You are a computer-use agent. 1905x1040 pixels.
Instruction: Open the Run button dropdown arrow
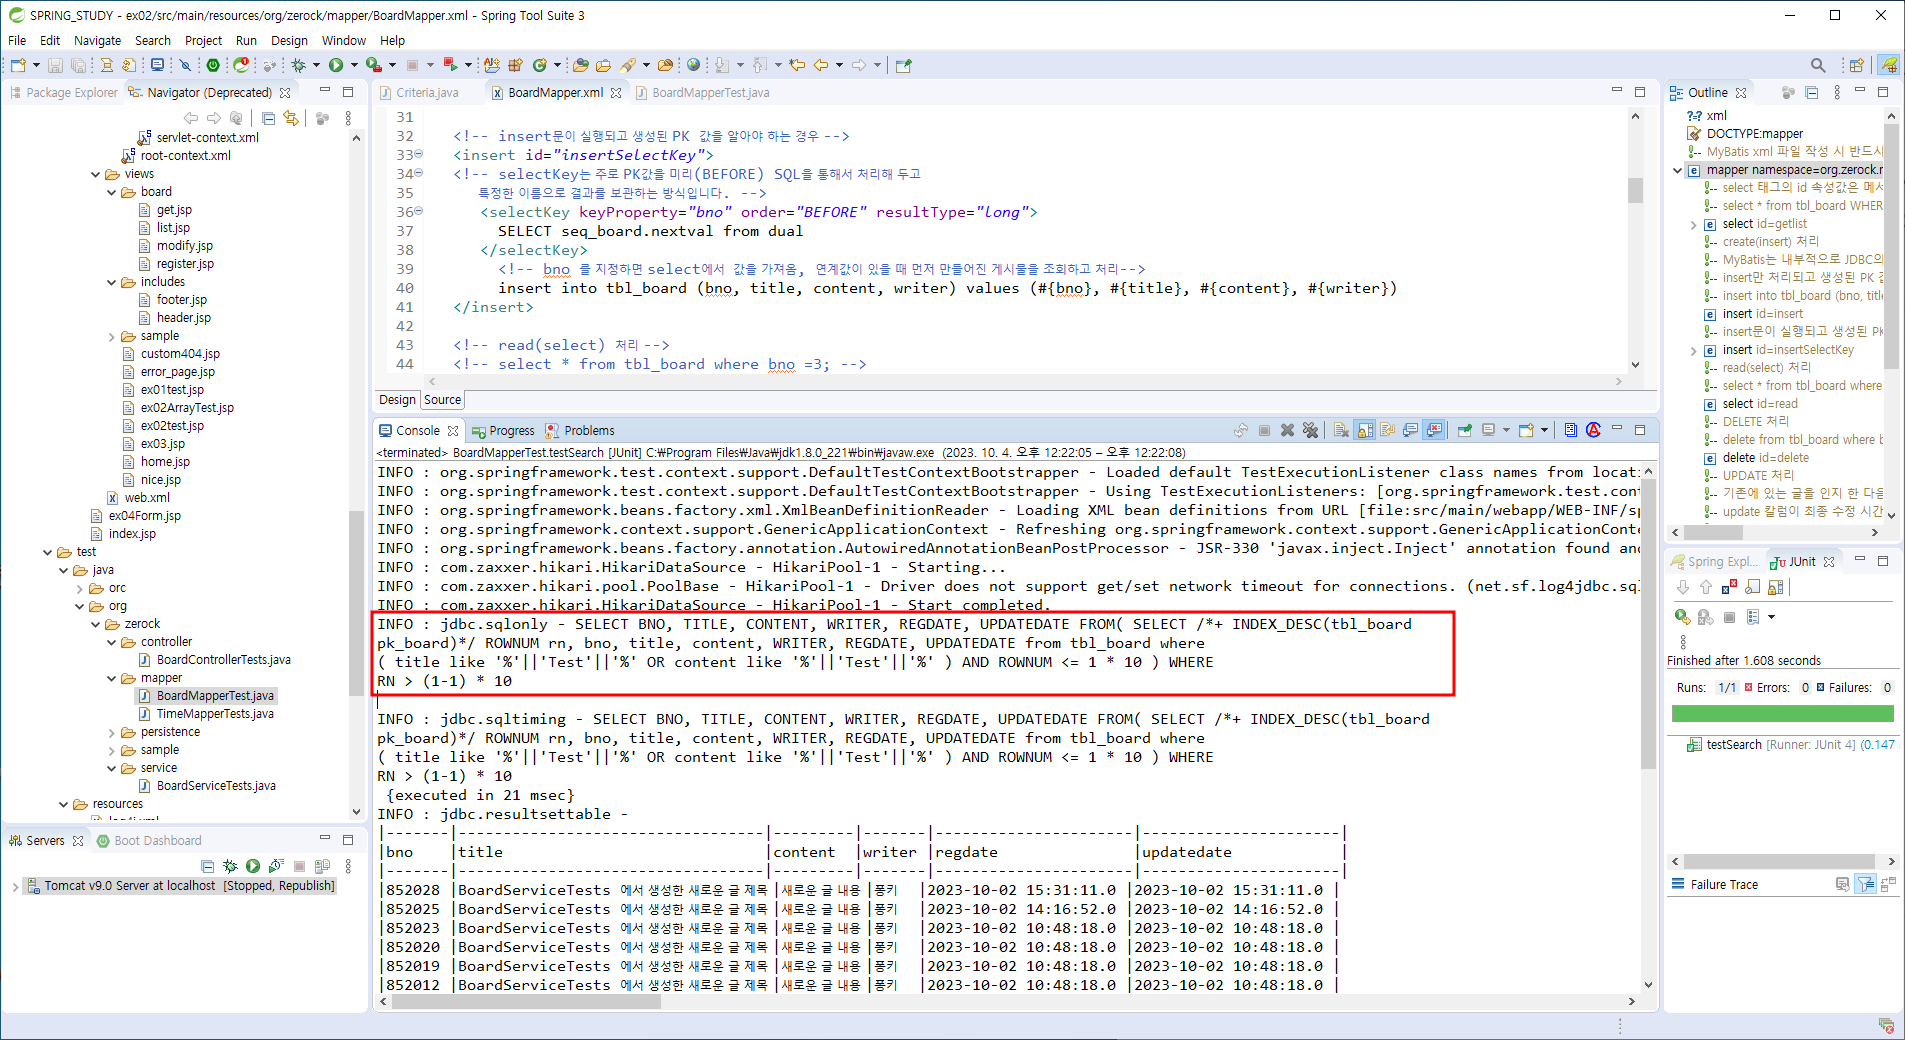click(353, 65)
